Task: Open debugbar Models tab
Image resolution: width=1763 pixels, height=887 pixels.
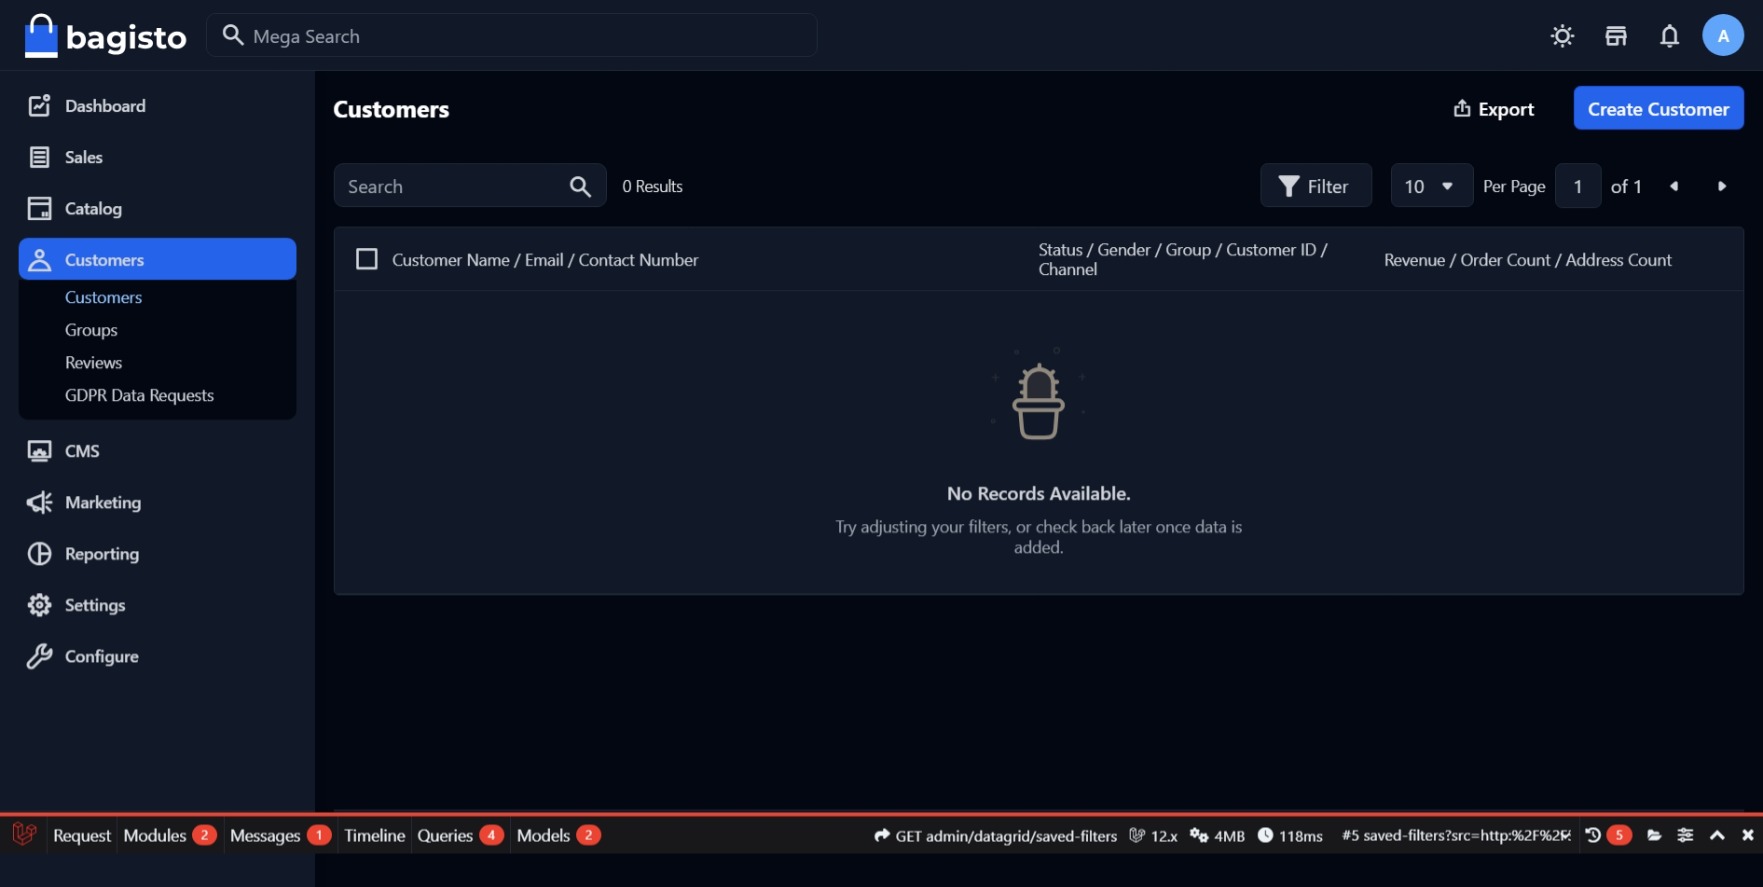Action: [x=558, y=835]
